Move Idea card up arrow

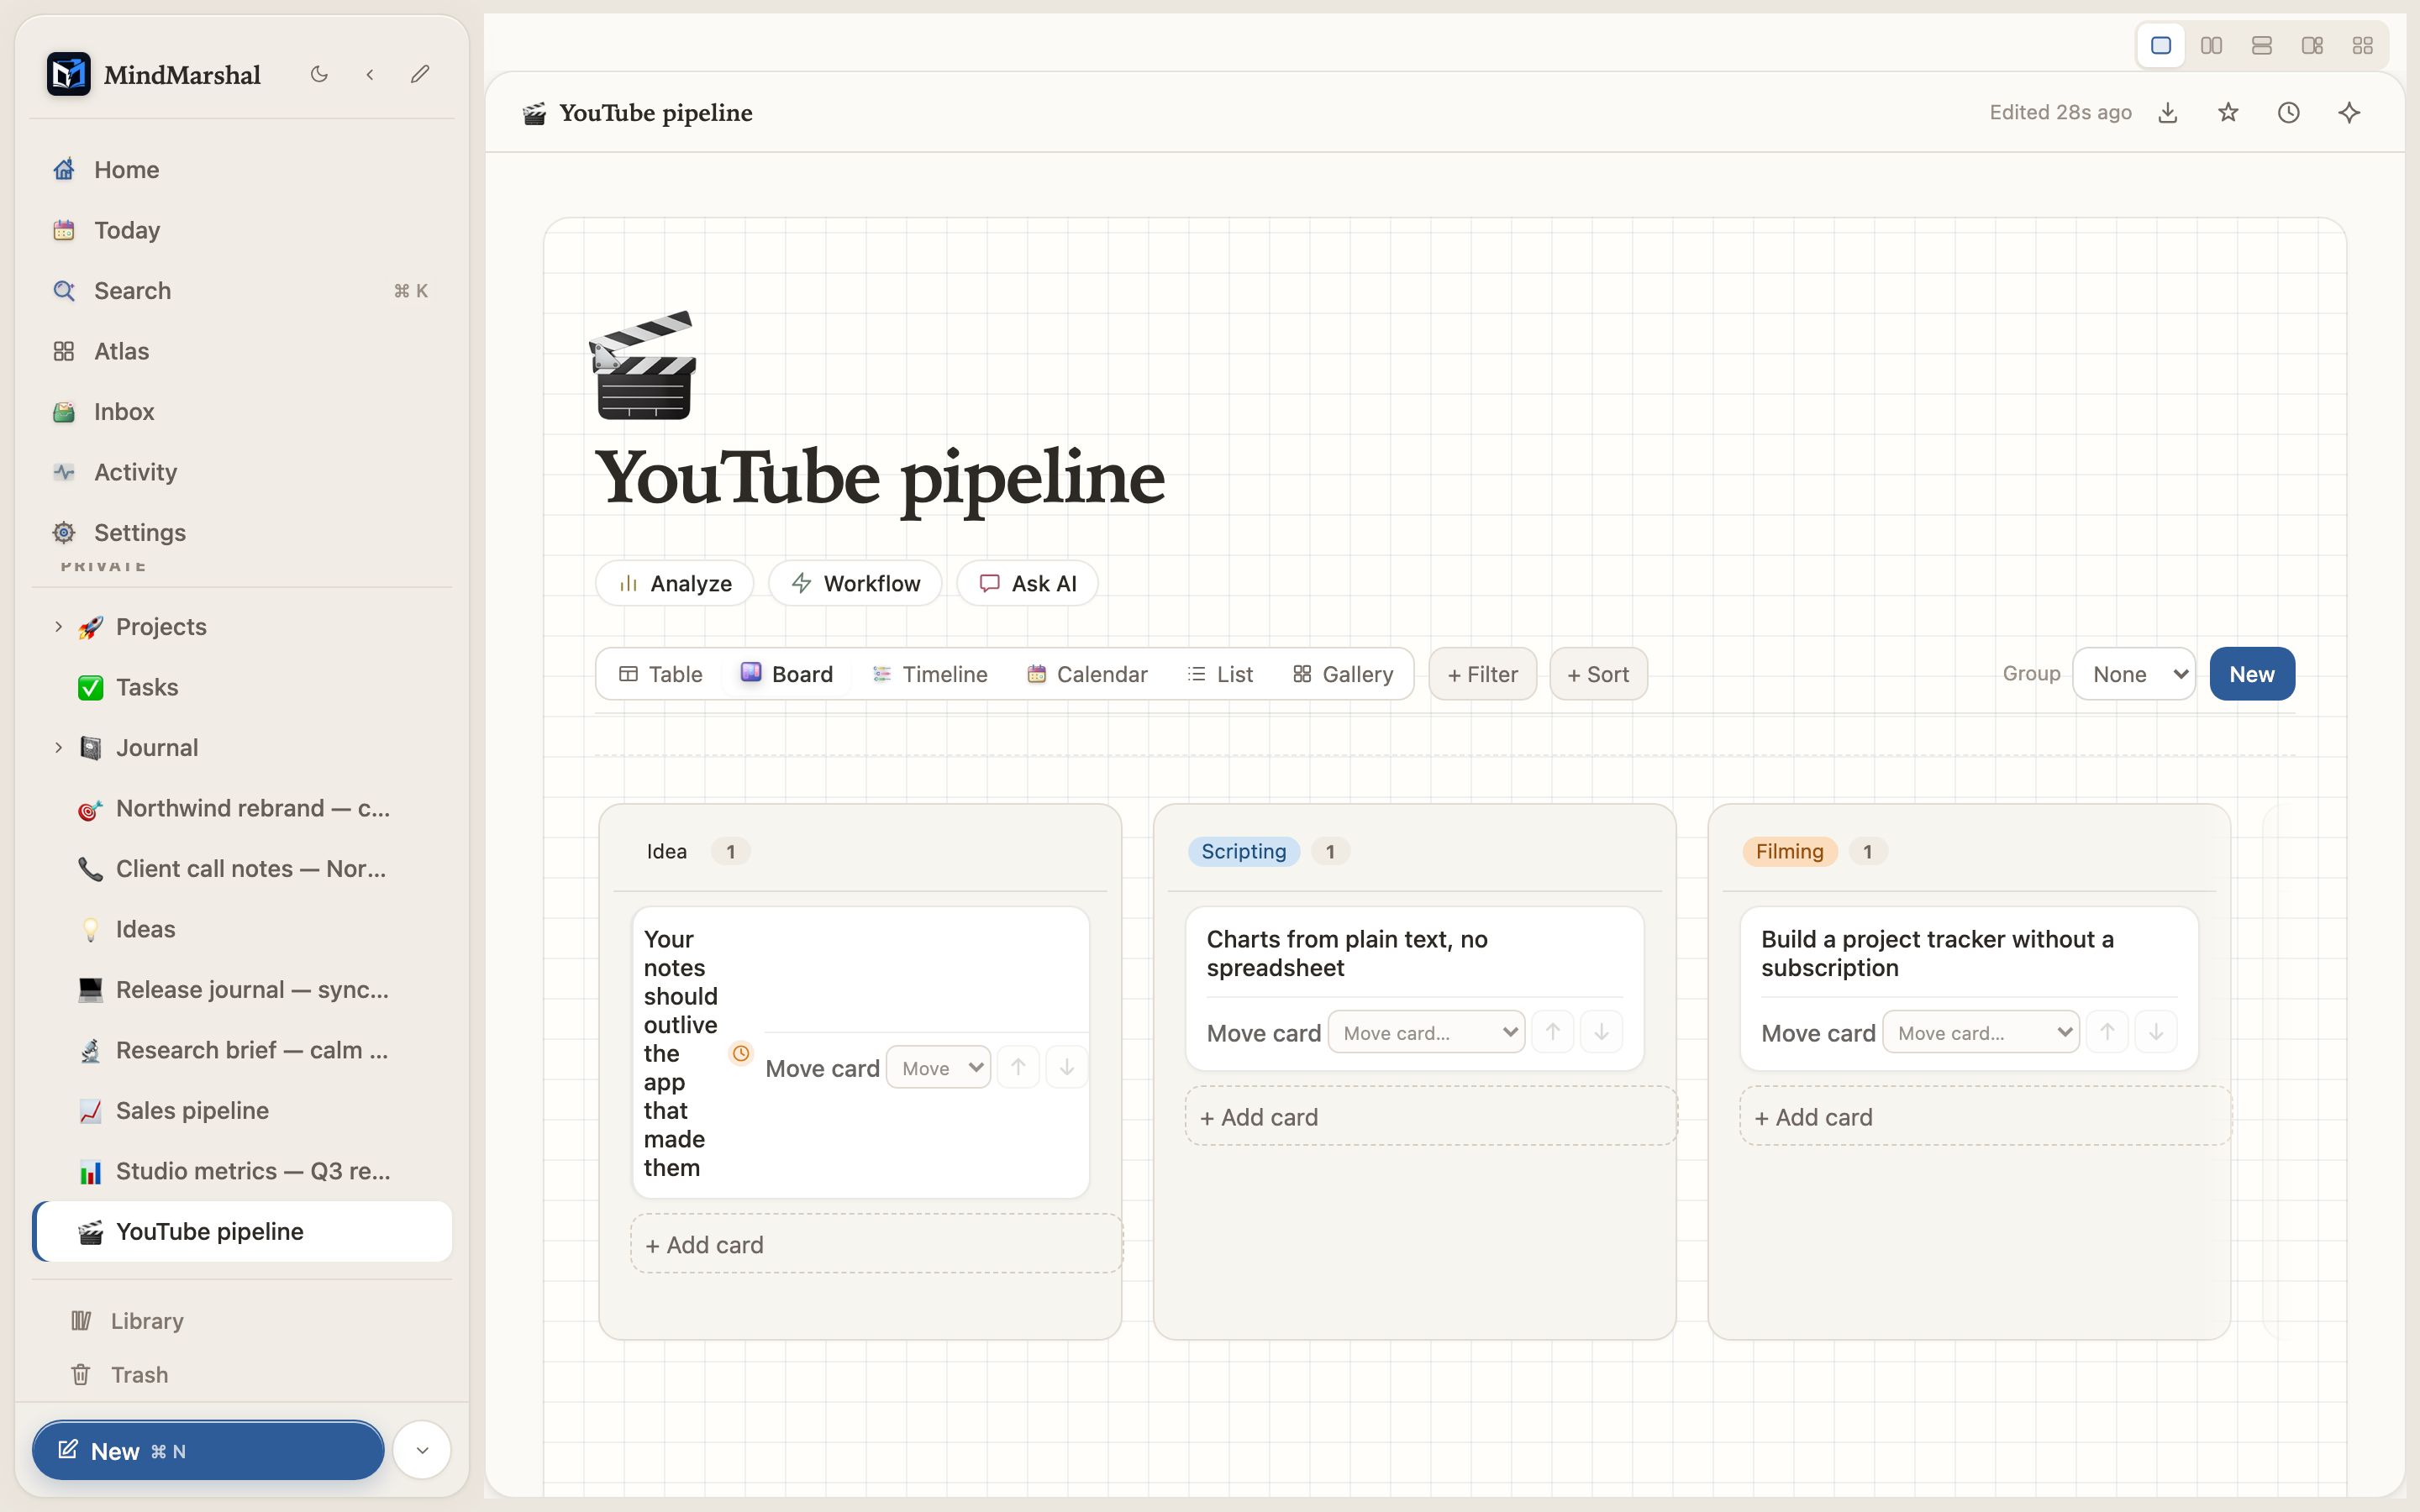[1018, 1068]
